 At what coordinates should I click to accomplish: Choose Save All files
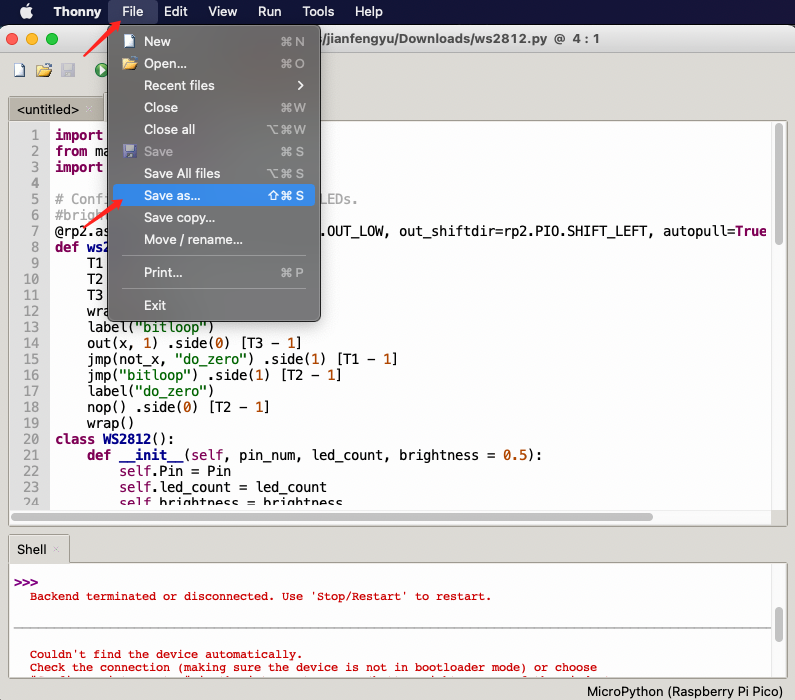[x=214, y=173]
